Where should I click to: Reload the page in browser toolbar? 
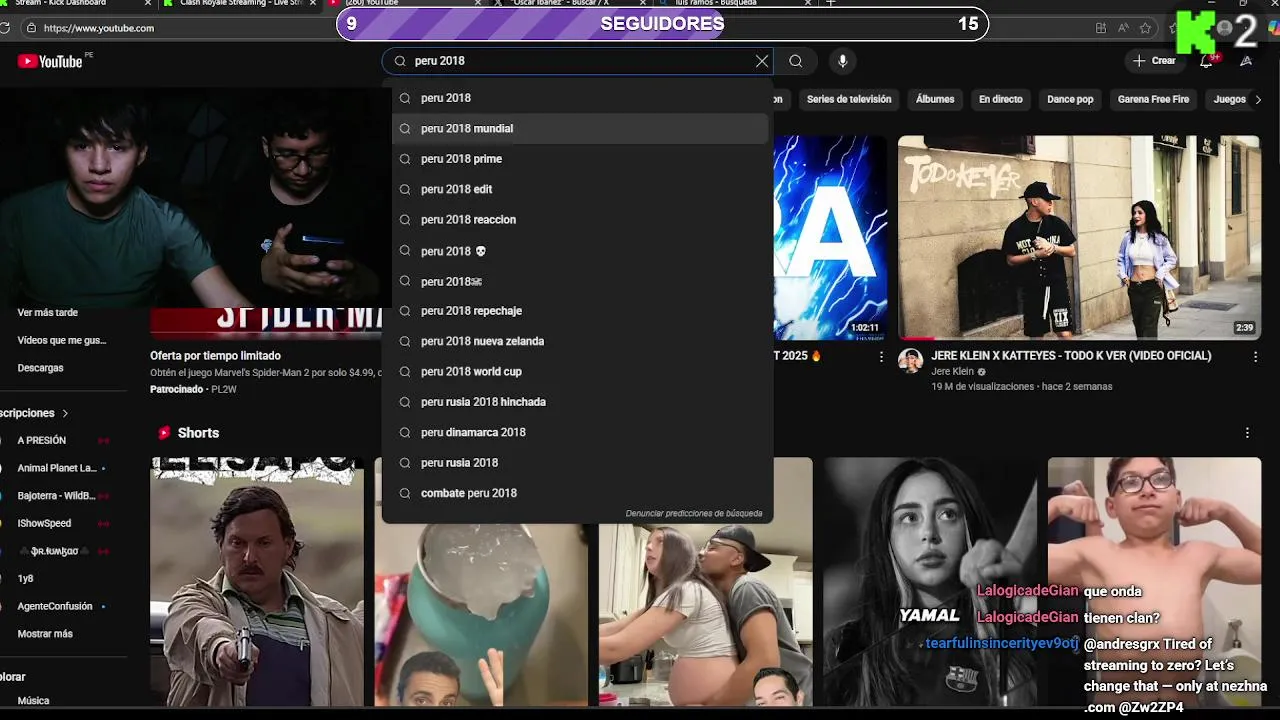tap(5, 28)
